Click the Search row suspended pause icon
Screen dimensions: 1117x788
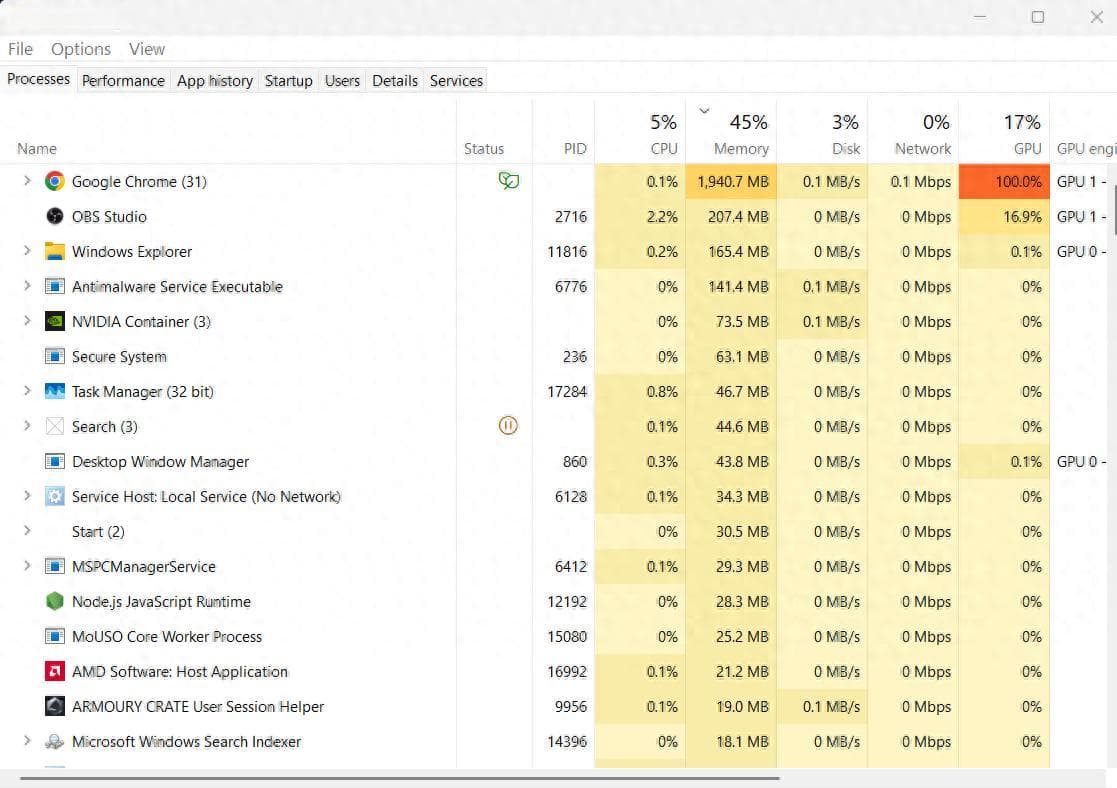click(x=508, y=425)
